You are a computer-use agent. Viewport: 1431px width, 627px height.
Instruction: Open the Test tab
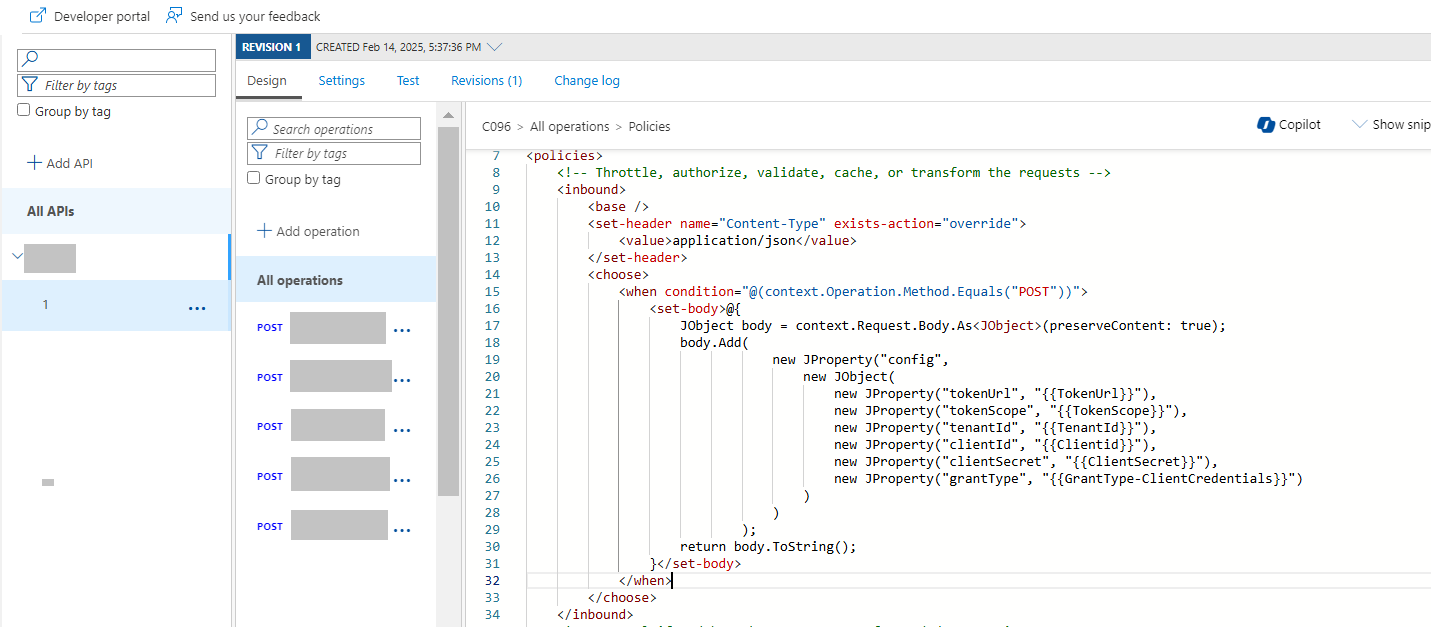tap(408, 81)
